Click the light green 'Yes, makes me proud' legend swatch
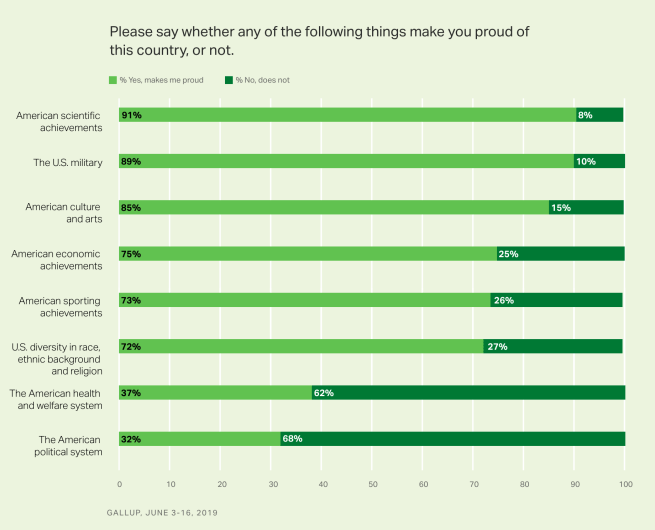The image size is (655, 530). (114, 80)
